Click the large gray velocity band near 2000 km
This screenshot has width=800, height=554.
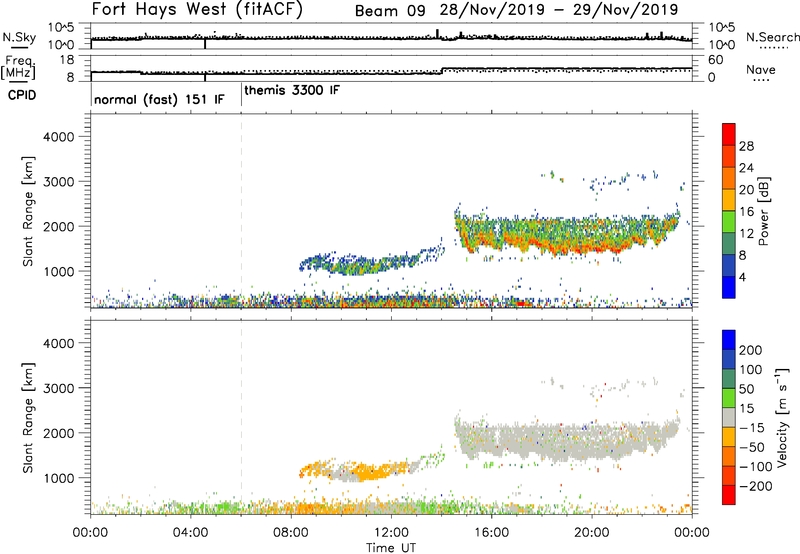coord(566,439)
